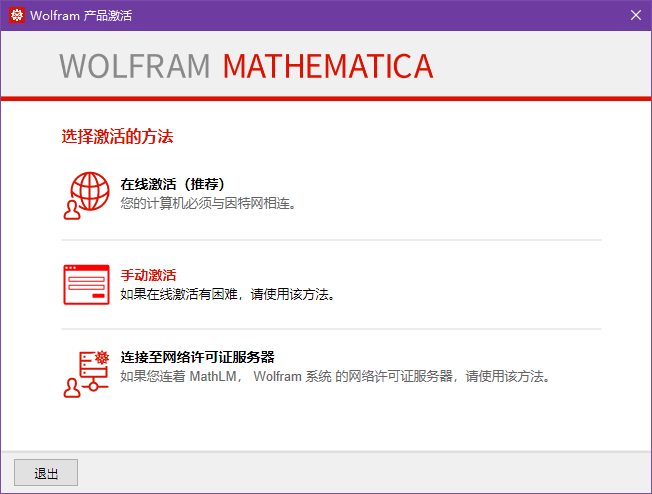Choose 连接至网络许可证服务器 option
Screen dimensions: 652x494
click(x=198, y=357)
